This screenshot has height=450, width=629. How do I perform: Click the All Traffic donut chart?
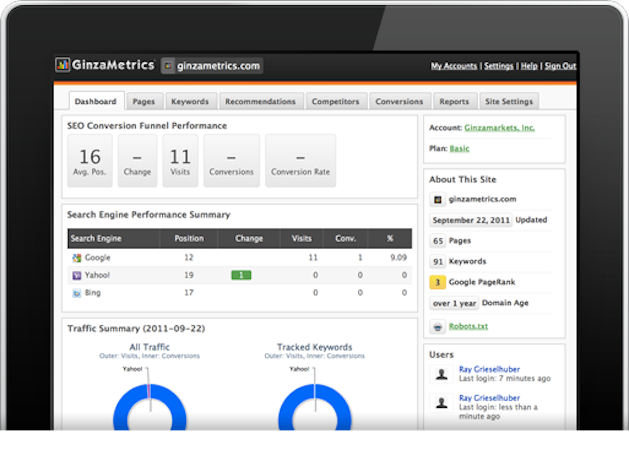(x=150, y=407)
